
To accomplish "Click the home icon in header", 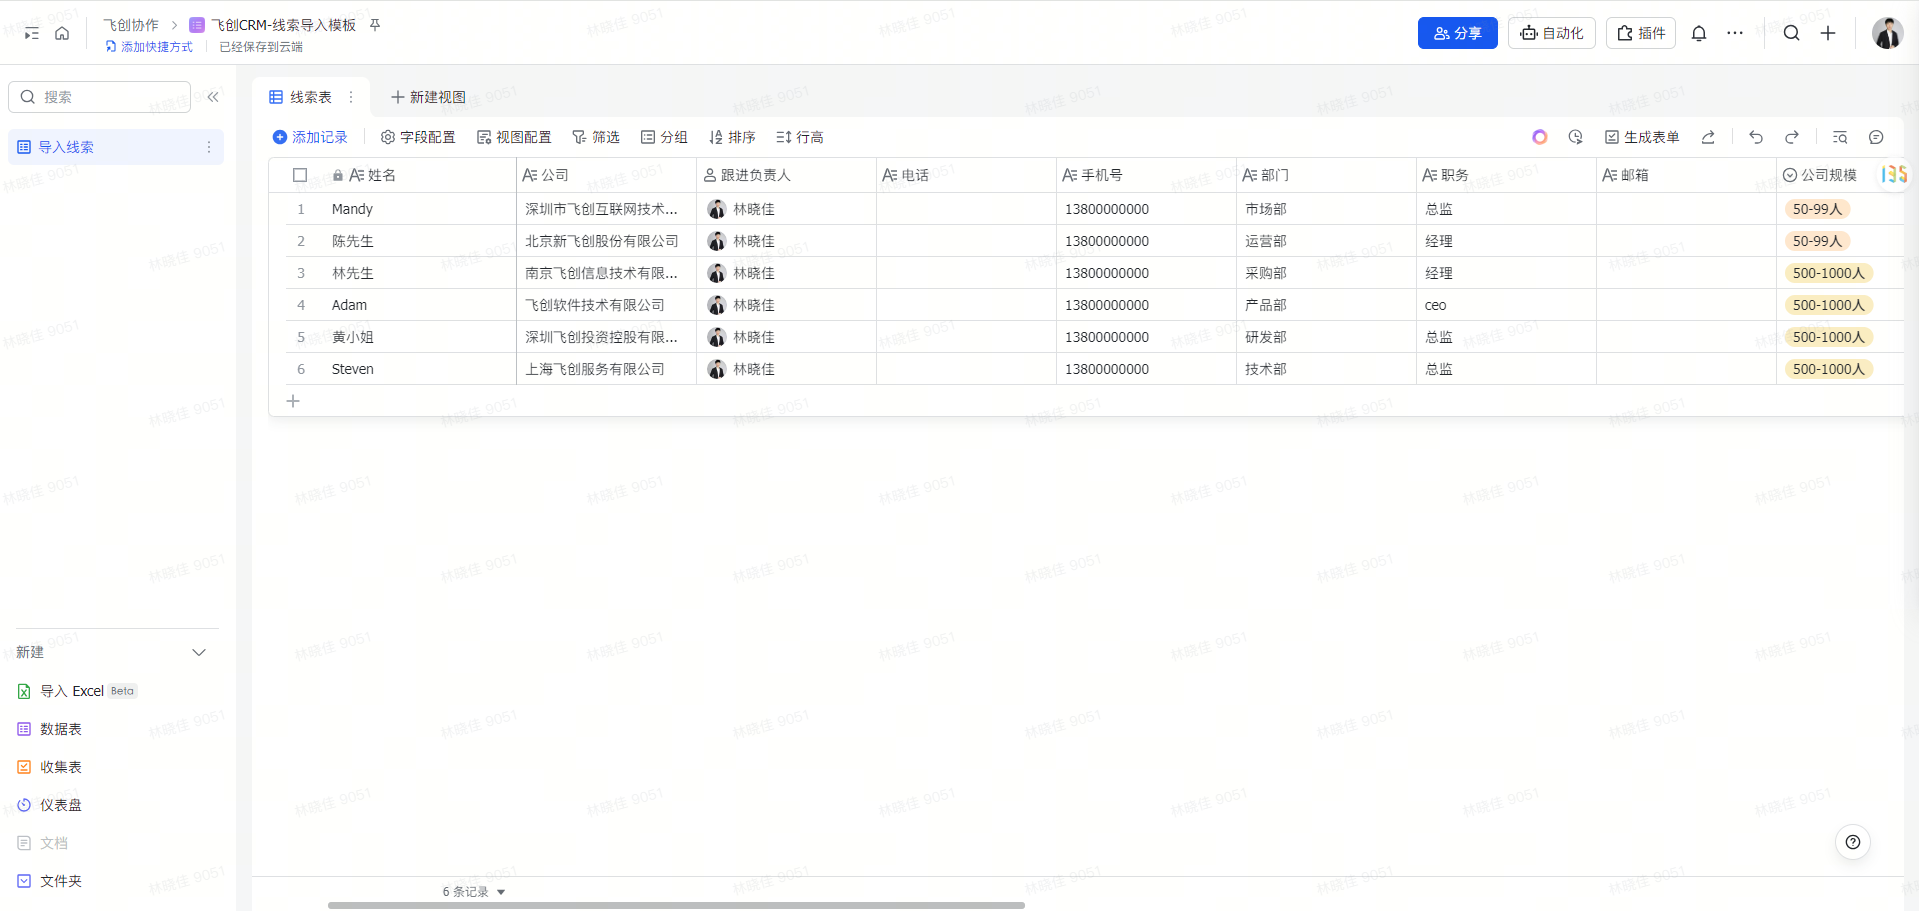I will point(62,33).
